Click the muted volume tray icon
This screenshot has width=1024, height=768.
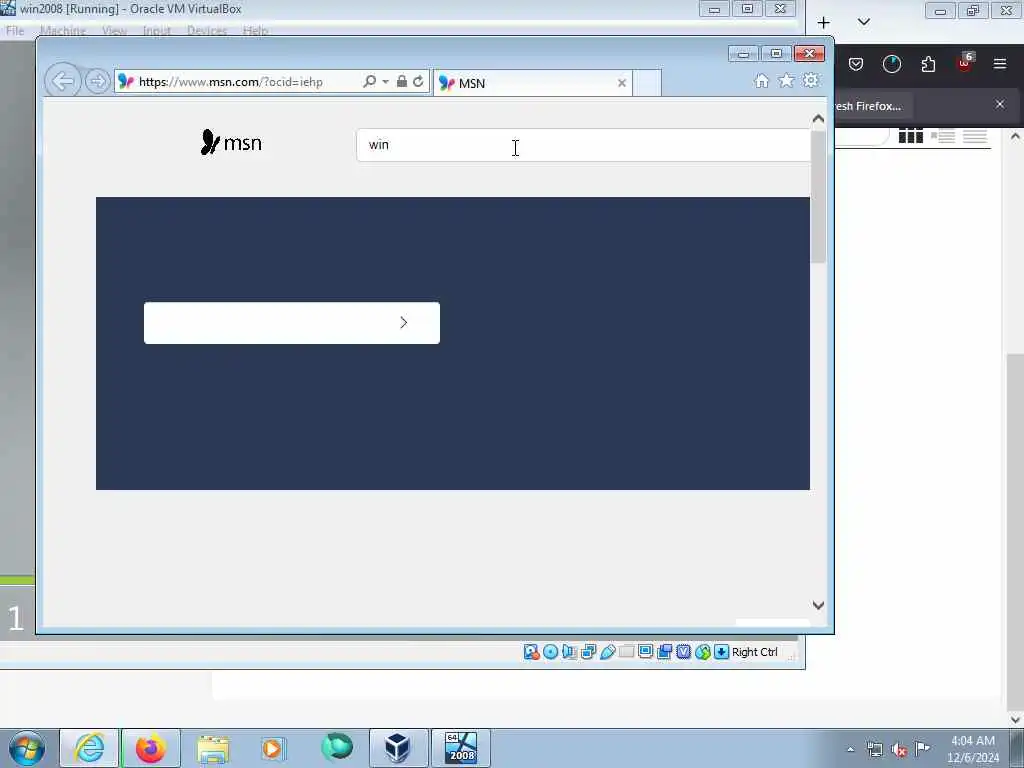pyautogui.click(x=899, y=749)
